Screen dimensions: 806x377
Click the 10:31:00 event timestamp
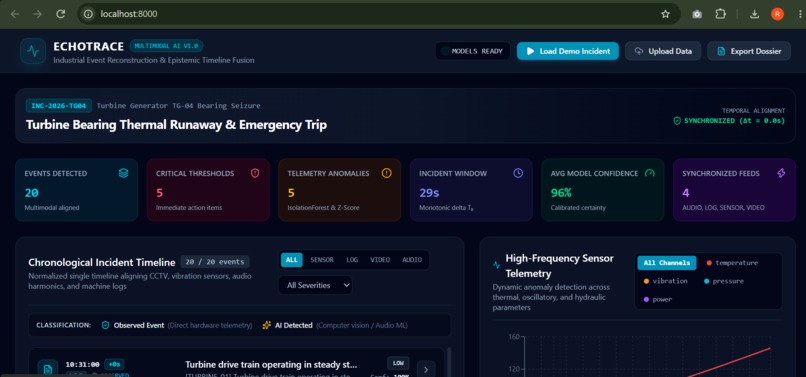pos(82,364)
